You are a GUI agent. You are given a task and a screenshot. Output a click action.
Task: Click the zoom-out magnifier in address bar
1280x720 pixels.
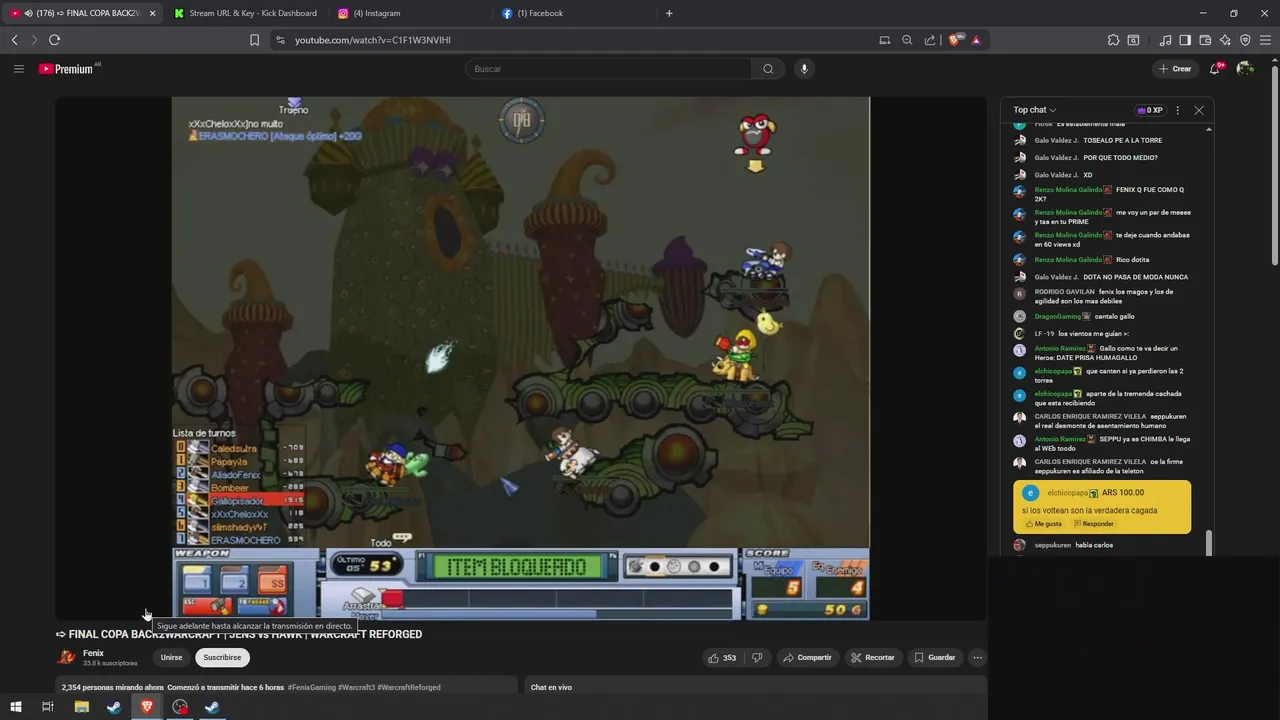[907, 40]
